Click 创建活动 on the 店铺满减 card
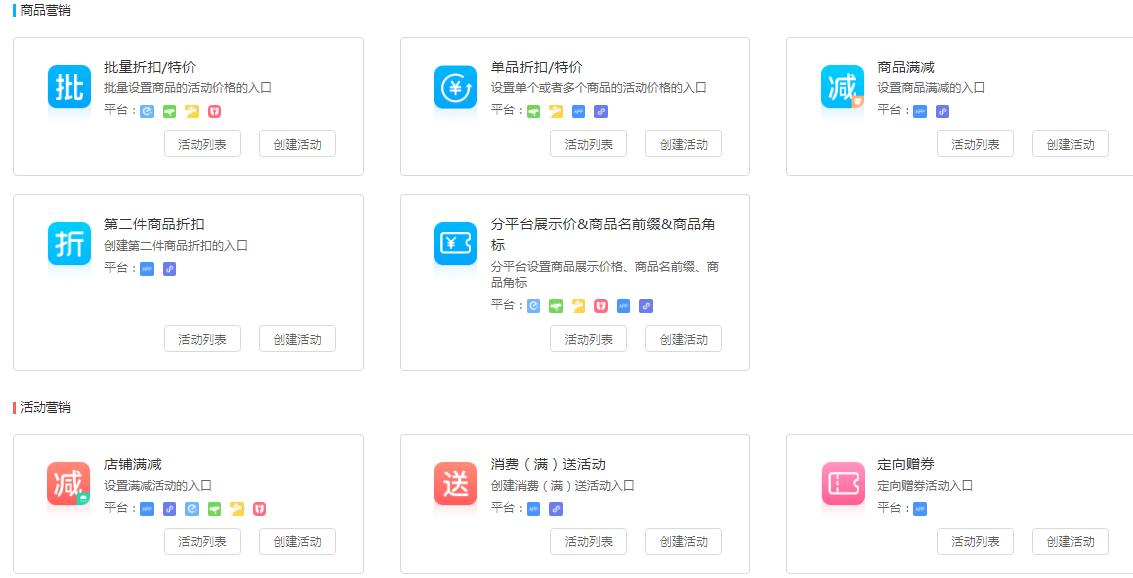 coord(297,541)
